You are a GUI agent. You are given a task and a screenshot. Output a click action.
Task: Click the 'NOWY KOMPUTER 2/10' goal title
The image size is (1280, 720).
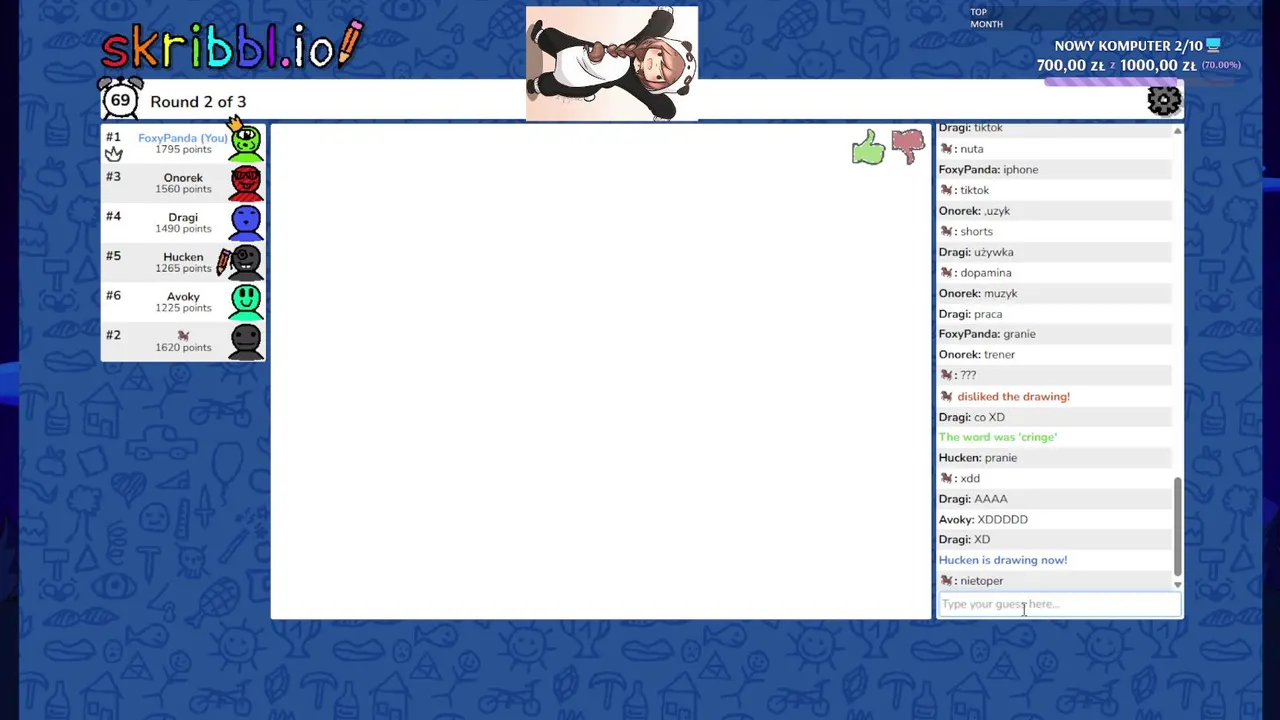[1128, 46]
